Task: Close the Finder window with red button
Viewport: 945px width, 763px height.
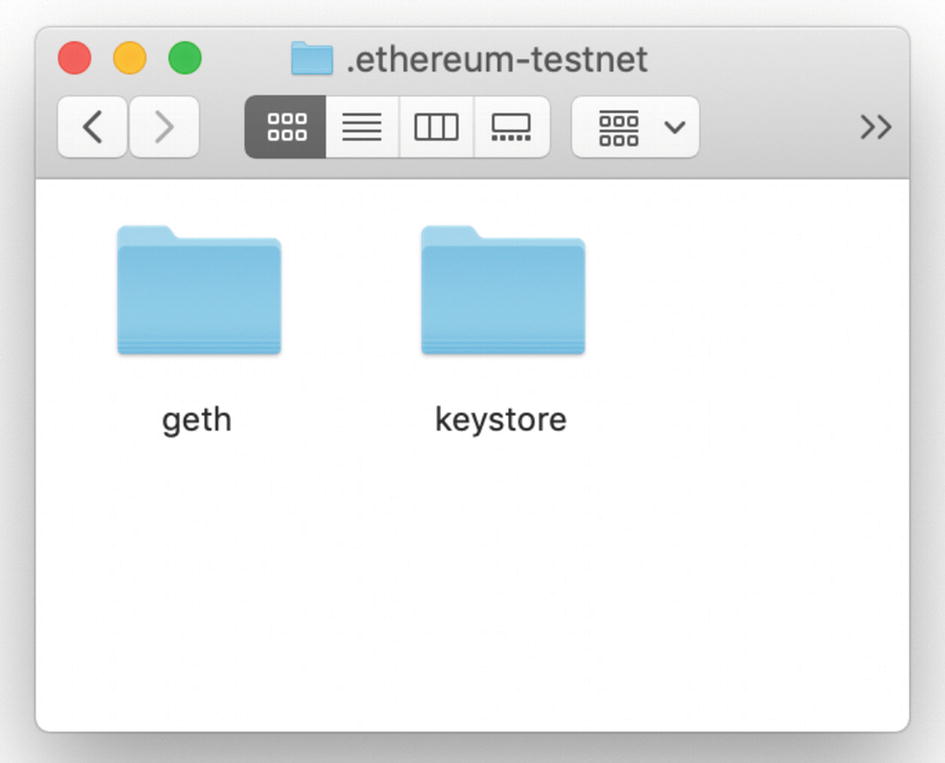Action: coord(75,58)
